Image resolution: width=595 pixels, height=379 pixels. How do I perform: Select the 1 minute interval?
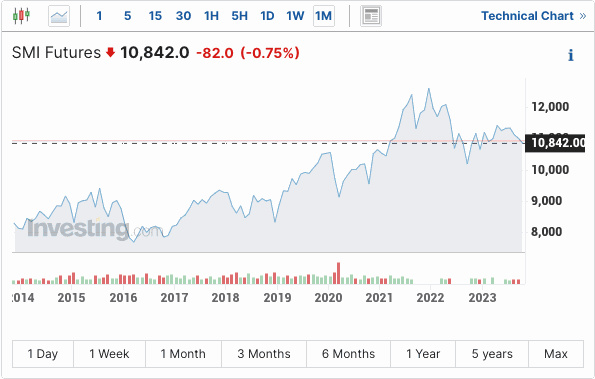tap(99, 16)
